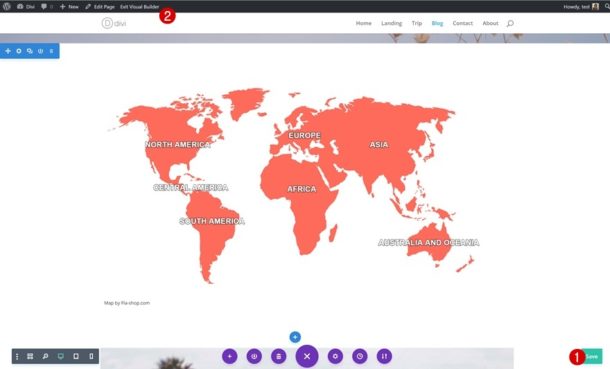This screenshot has width=610, height=369.
Task: Expand the builder options three-dot menu
Action: pyautogui.click(x=17, y=356)
